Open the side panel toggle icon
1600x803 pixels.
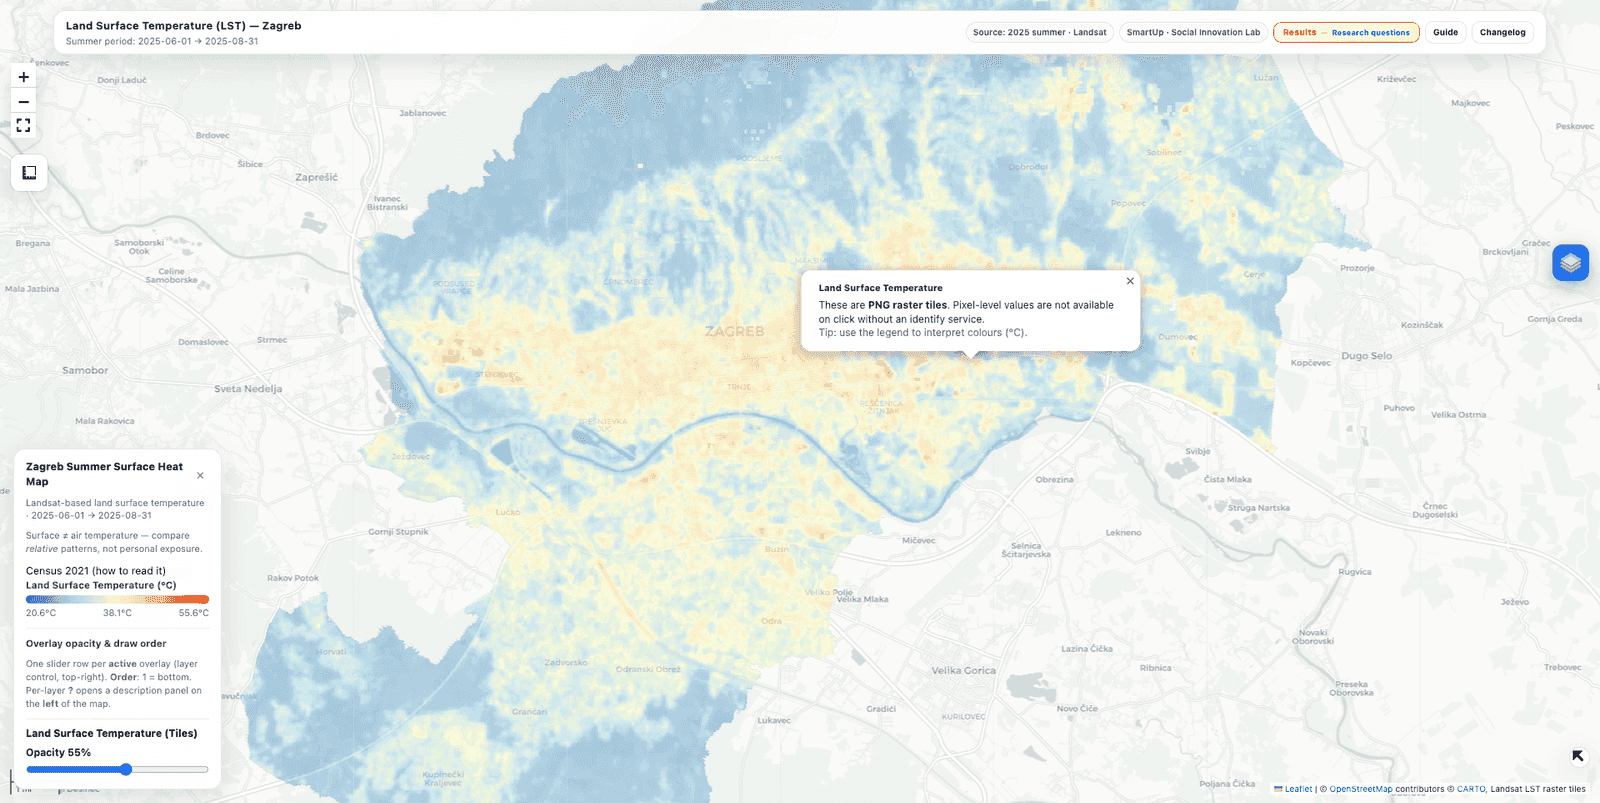coord(29,173)
